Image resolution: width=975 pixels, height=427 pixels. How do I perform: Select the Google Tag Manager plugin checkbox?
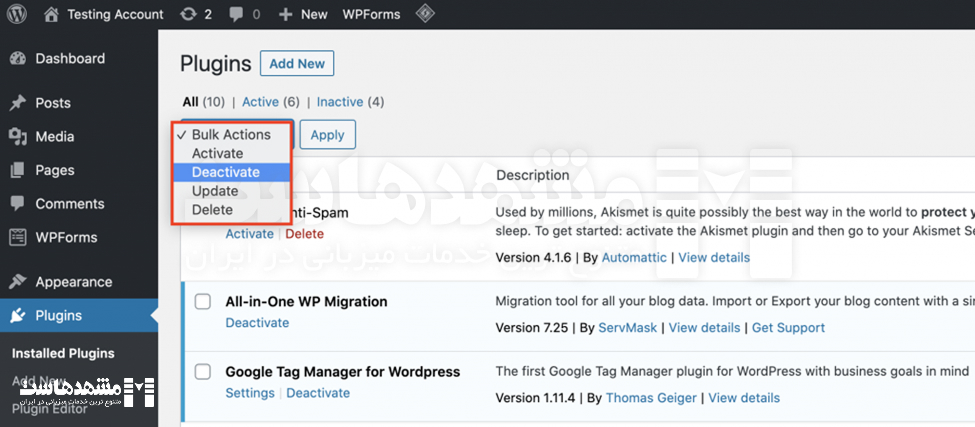(x=203, y=371)
